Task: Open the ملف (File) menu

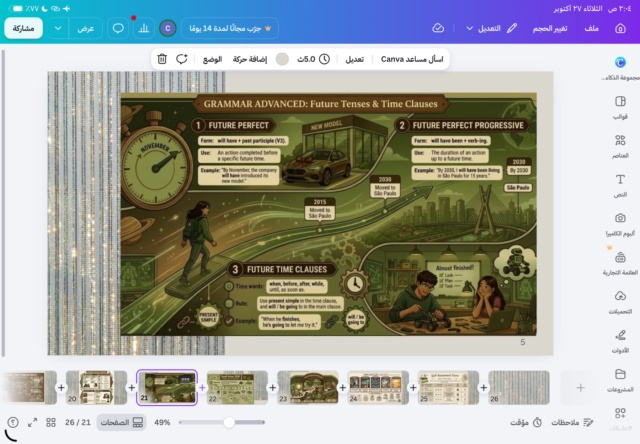Action: [591, 28]
